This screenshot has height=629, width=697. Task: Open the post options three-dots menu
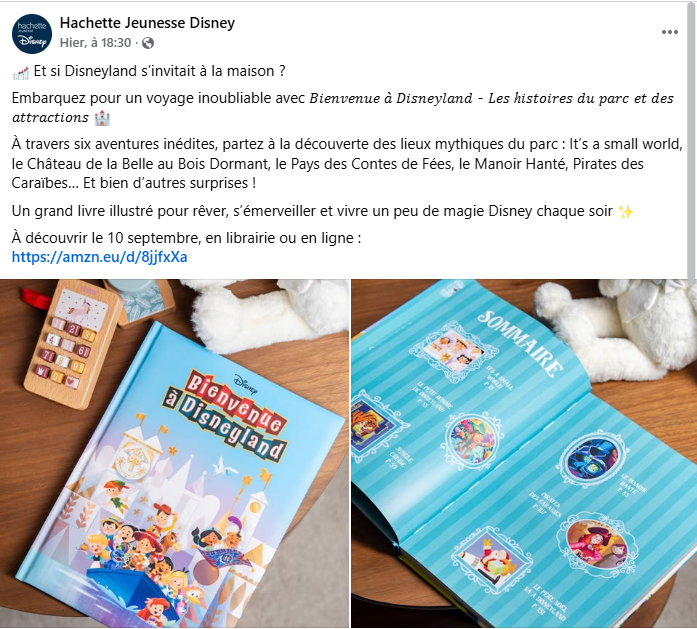(669, 32)
